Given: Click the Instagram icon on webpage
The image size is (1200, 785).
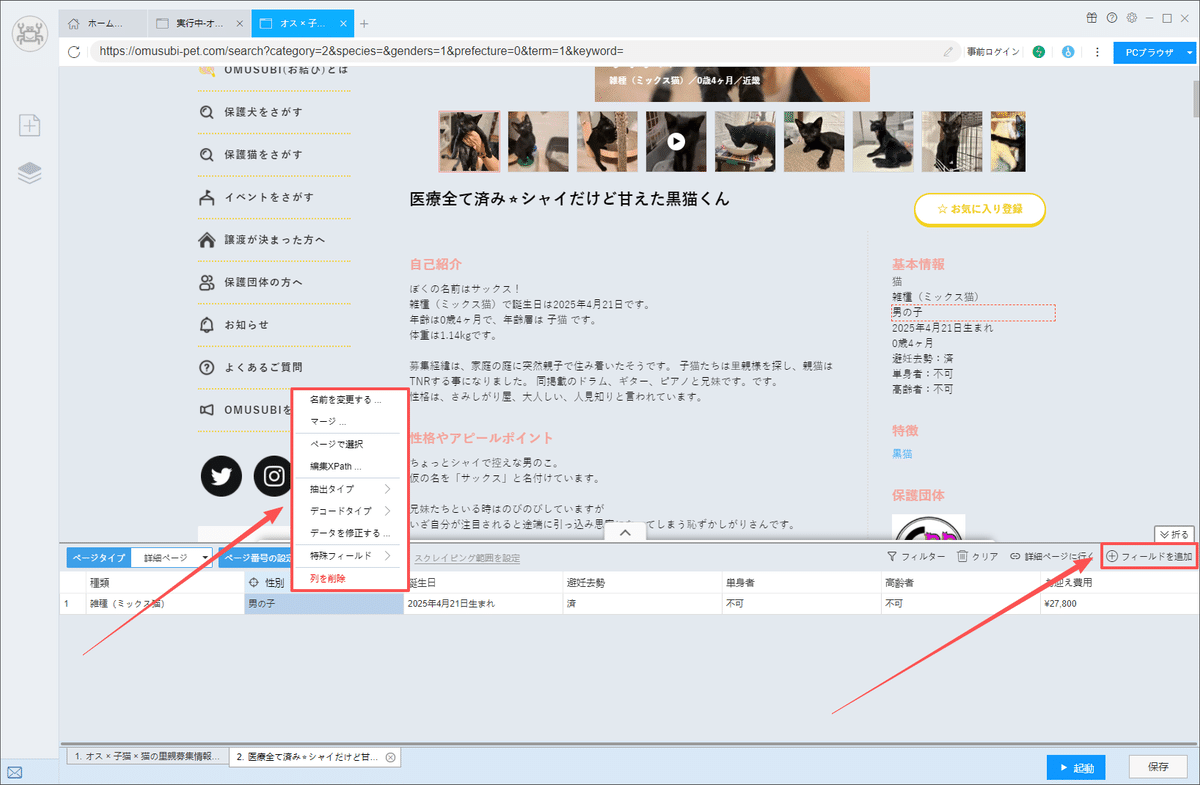Looking at the screenshot, I should click(274, 475).
